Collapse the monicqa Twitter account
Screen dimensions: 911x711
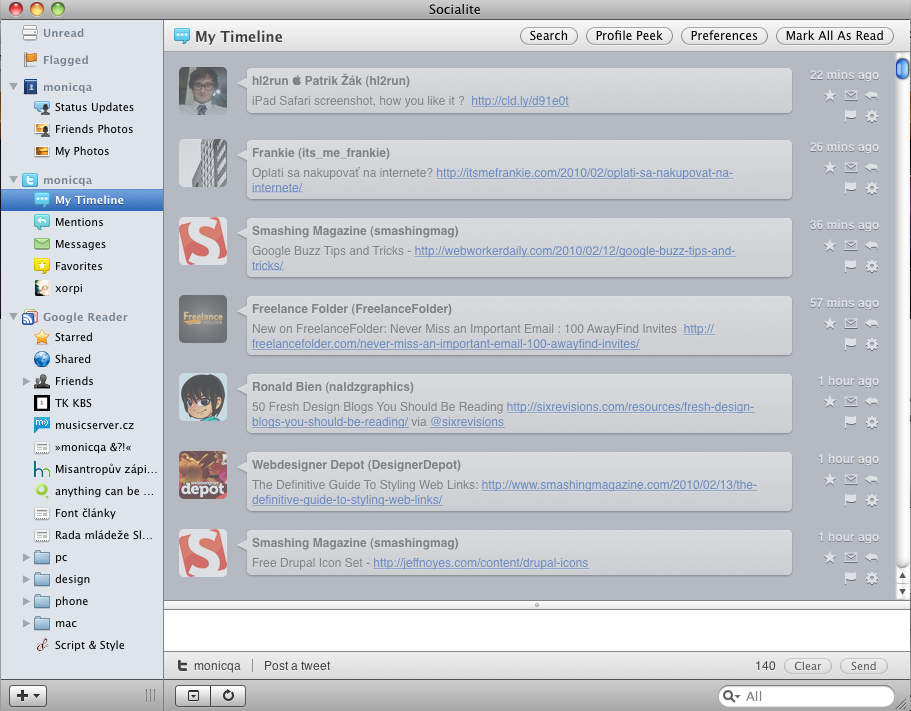[x=13, y=179]
